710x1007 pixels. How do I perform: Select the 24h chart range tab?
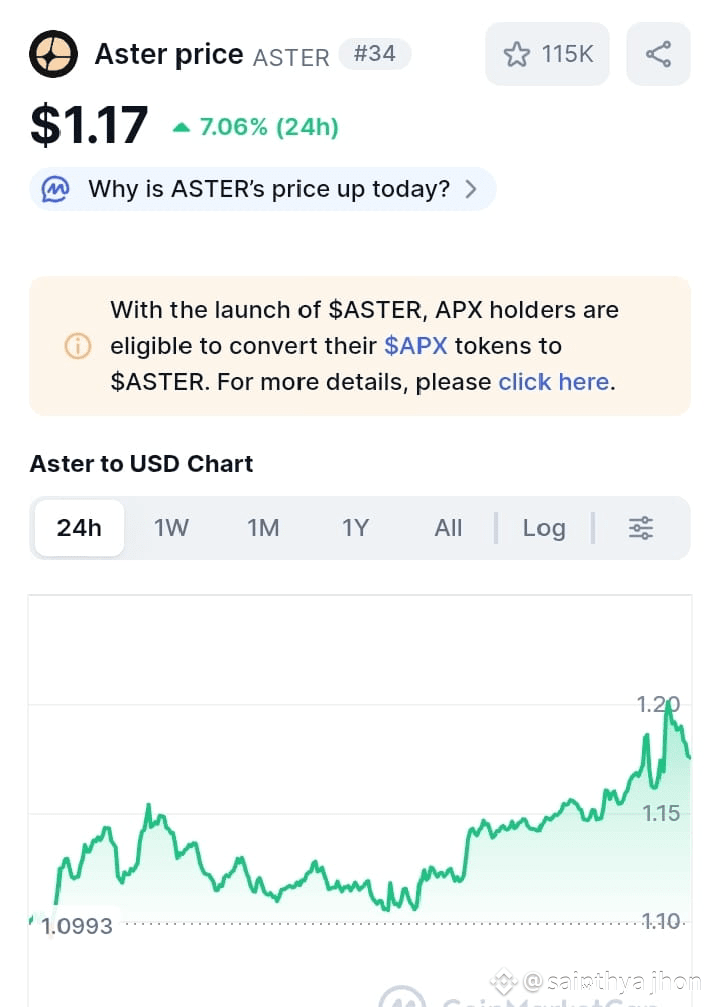coord(79,528)
